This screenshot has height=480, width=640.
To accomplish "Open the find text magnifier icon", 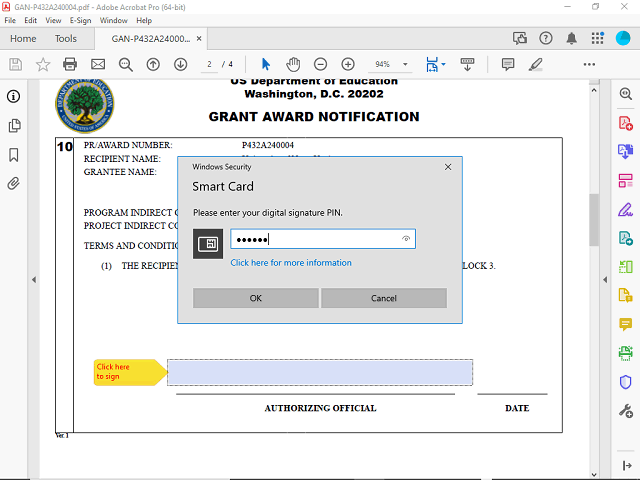I will pyautogui.click(x=125, y=64).
